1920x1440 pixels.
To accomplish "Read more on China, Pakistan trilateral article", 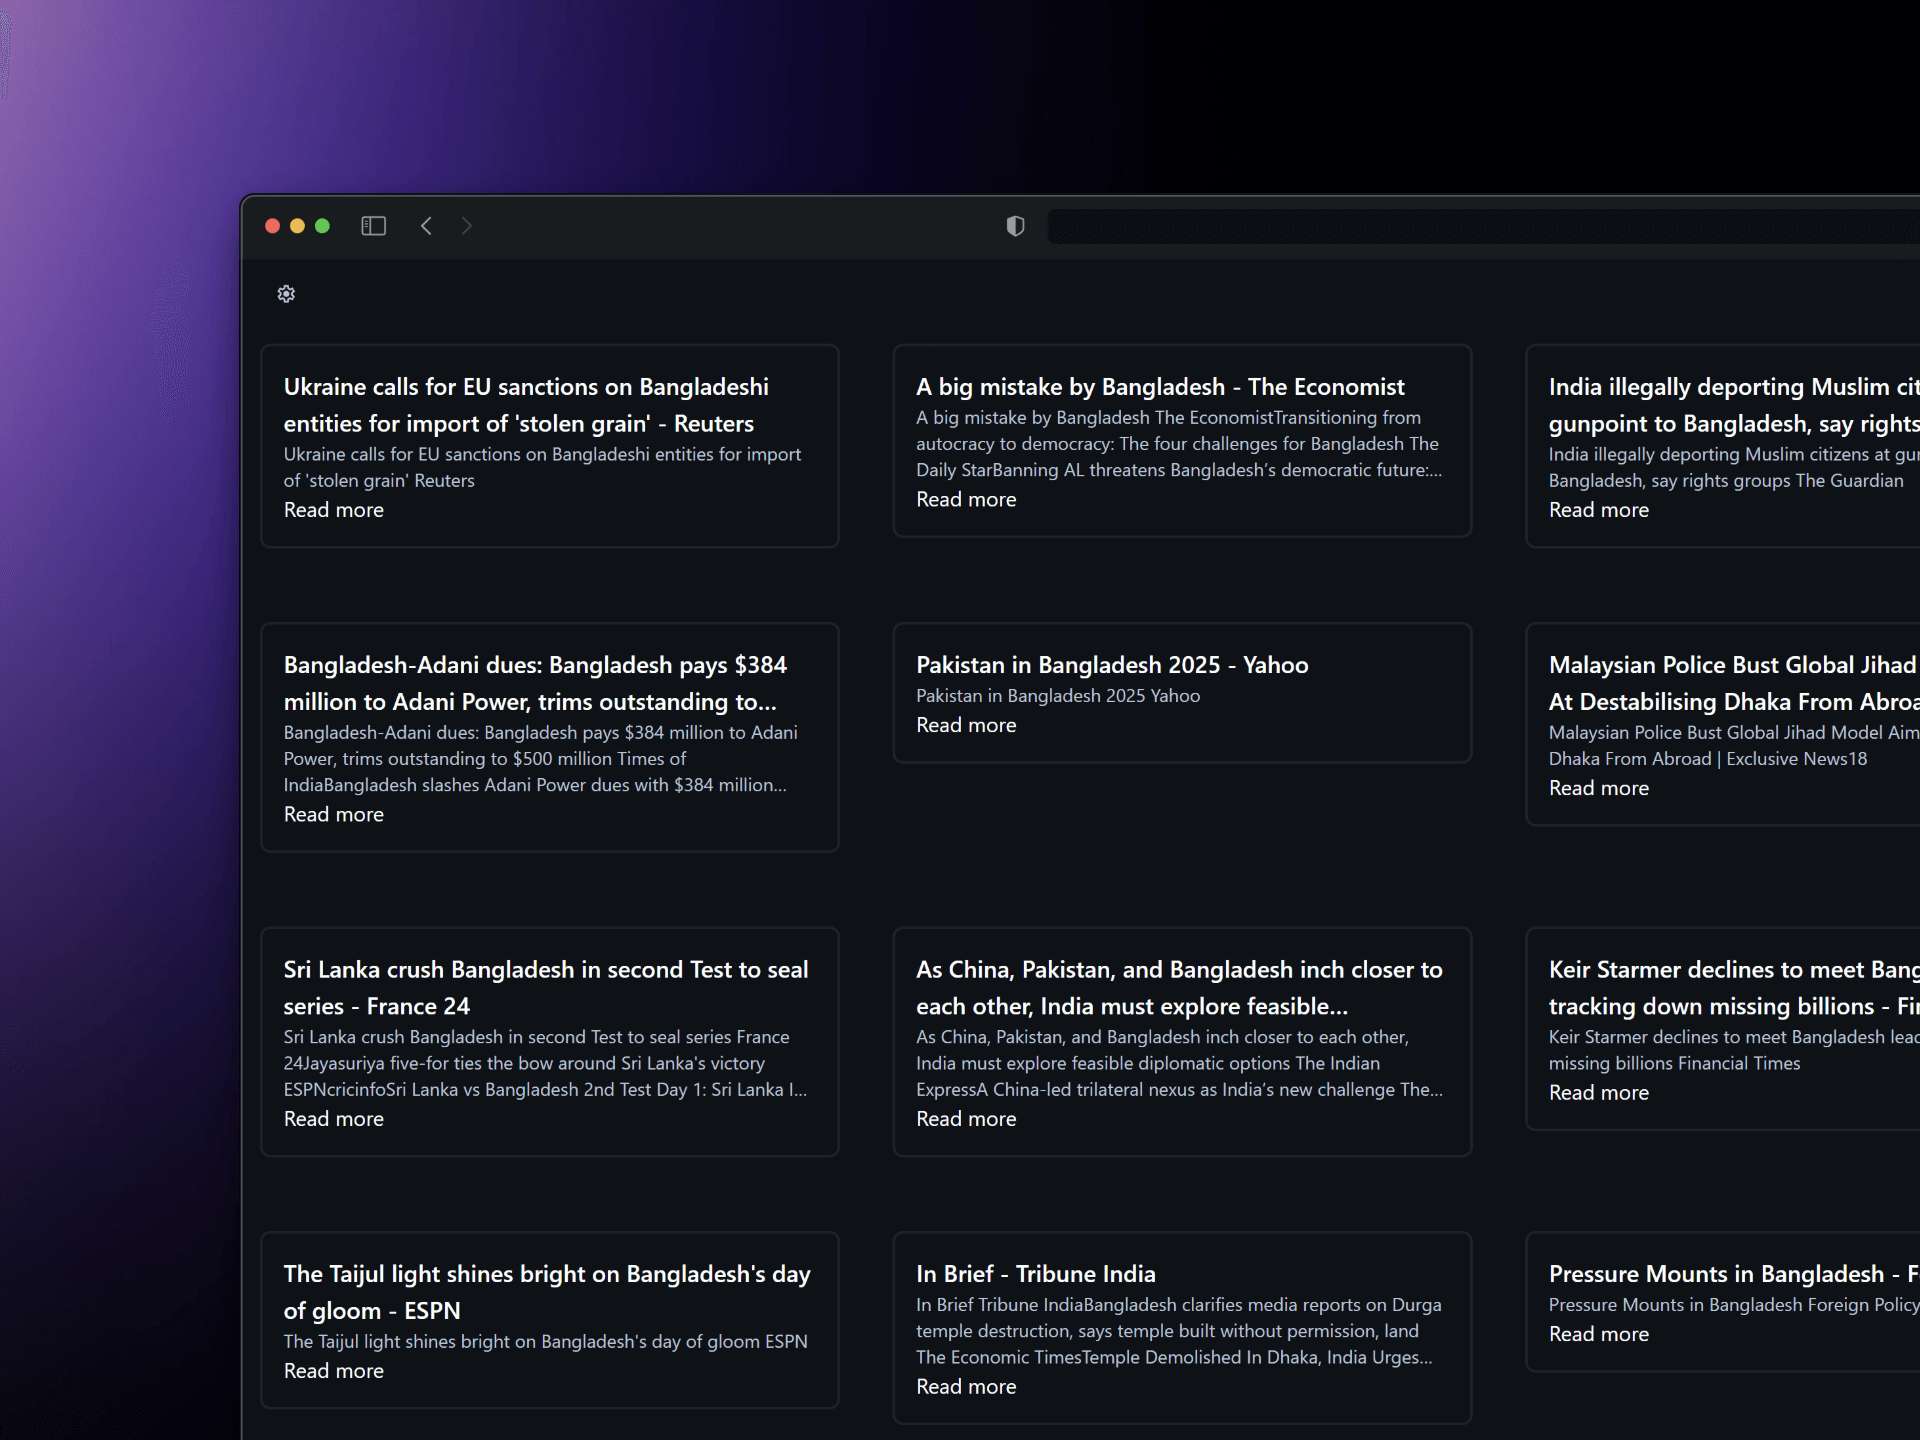I will [966, 1119].
